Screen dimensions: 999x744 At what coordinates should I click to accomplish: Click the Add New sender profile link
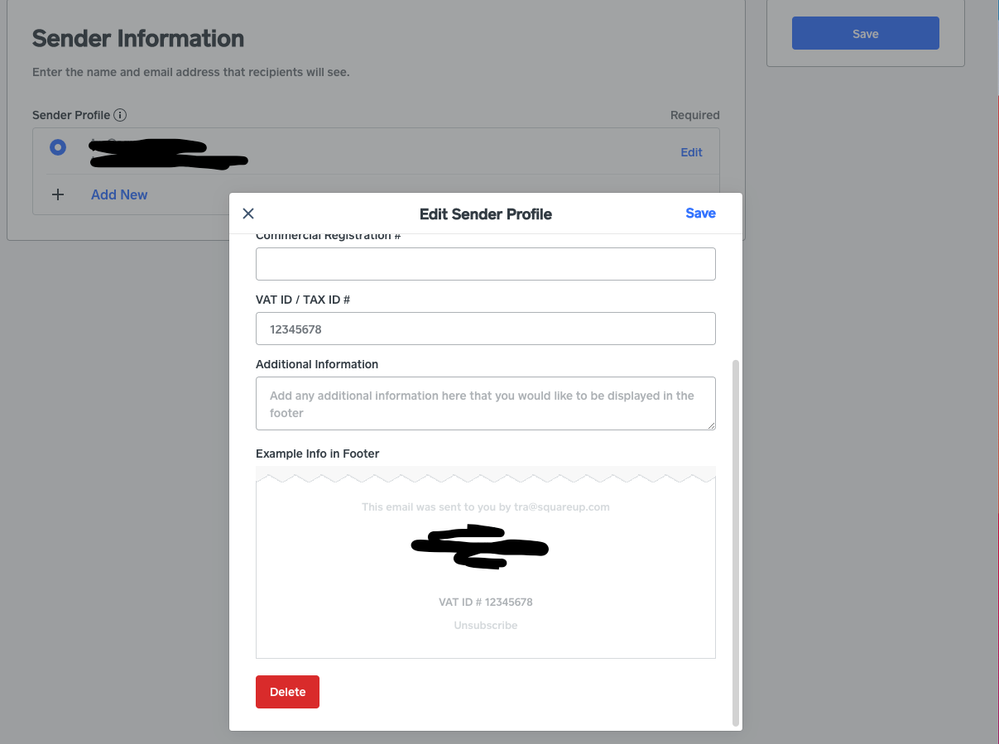pos(119,195)
